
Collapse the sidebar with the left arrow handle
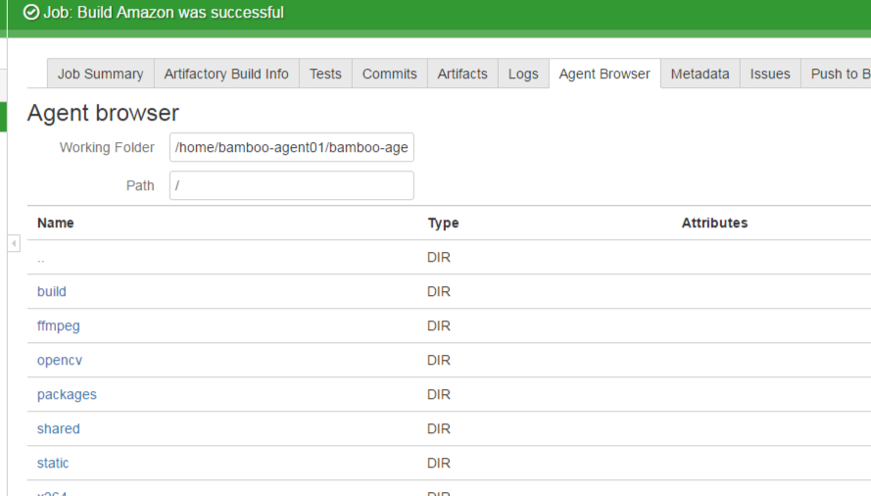pos(14,244)
